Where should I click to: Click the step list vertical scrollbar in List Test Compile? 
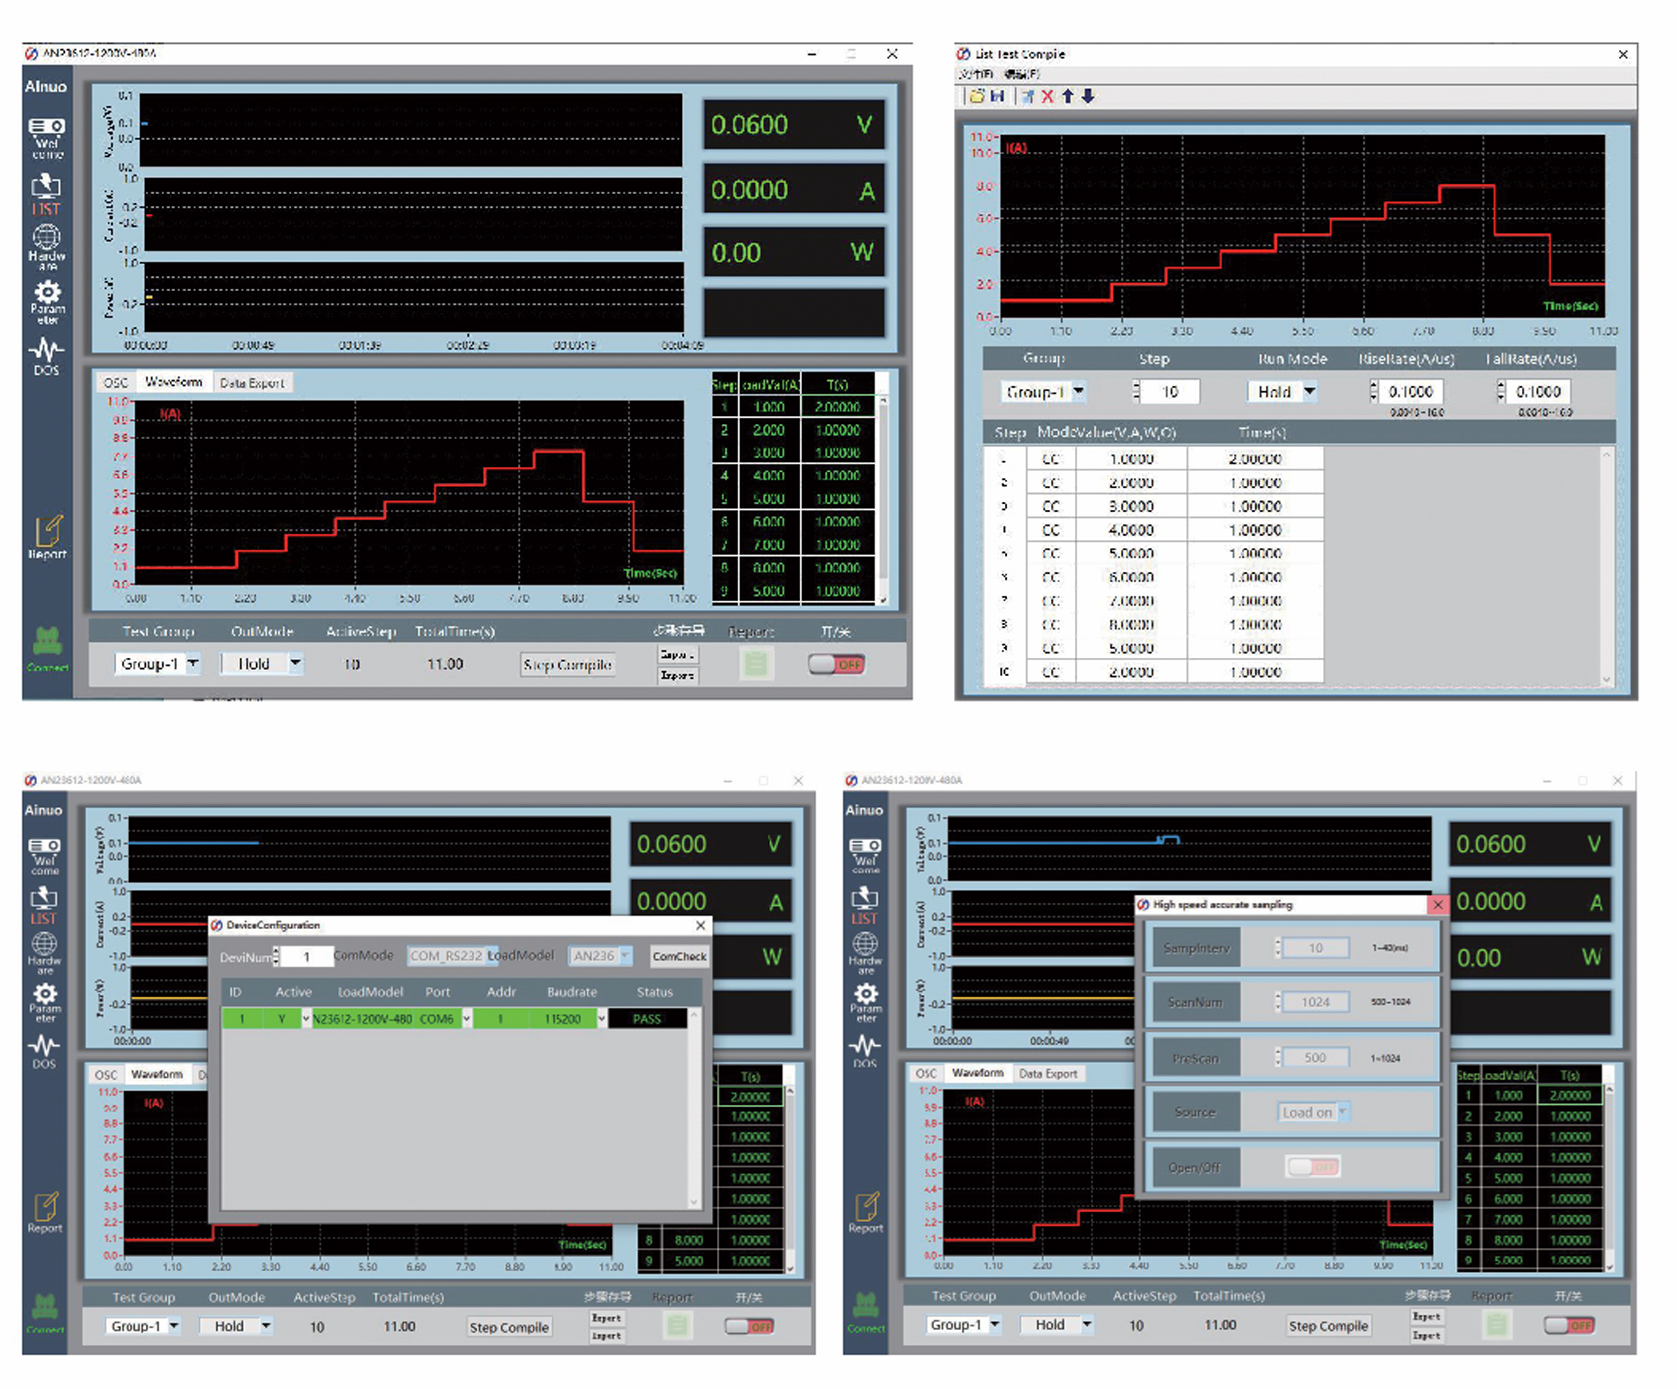coord(1607,565)
